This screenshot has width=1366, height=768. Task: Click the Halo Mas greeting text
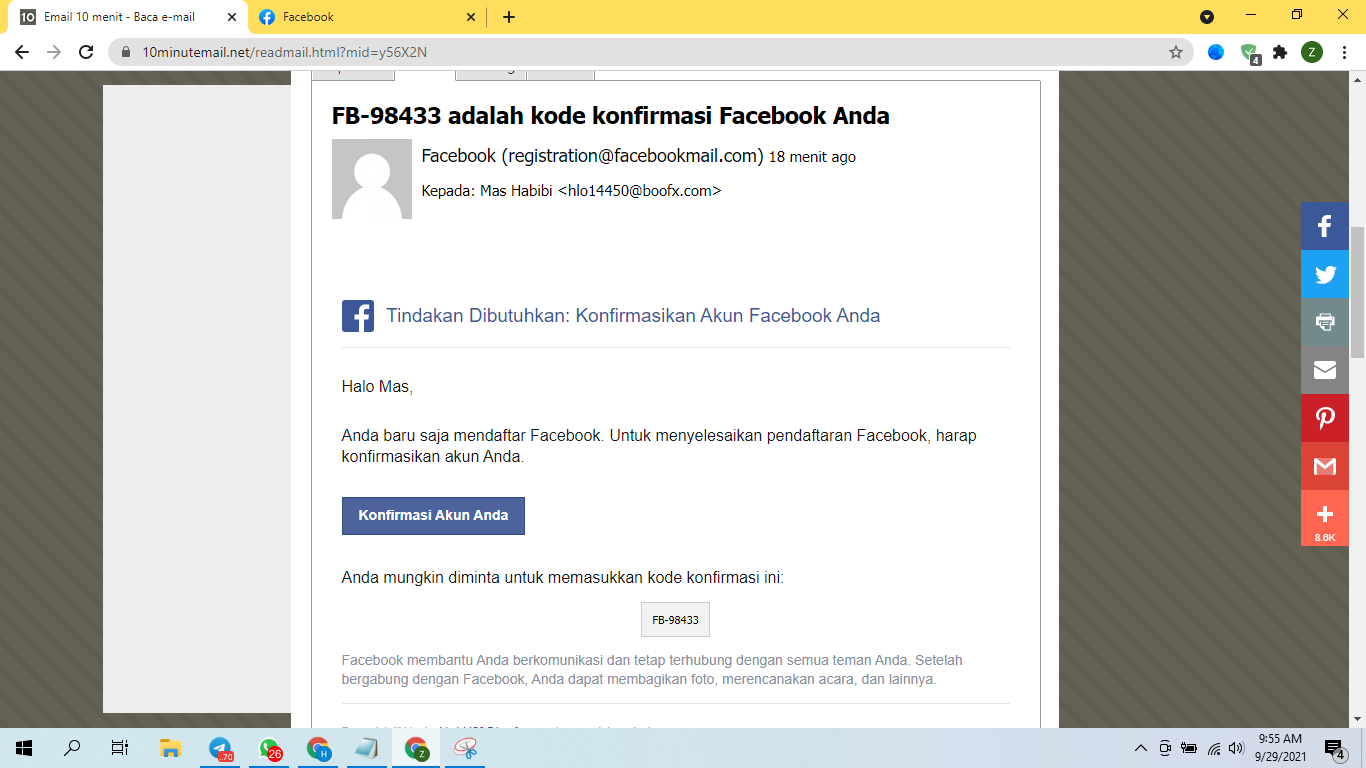coord(377,386)
